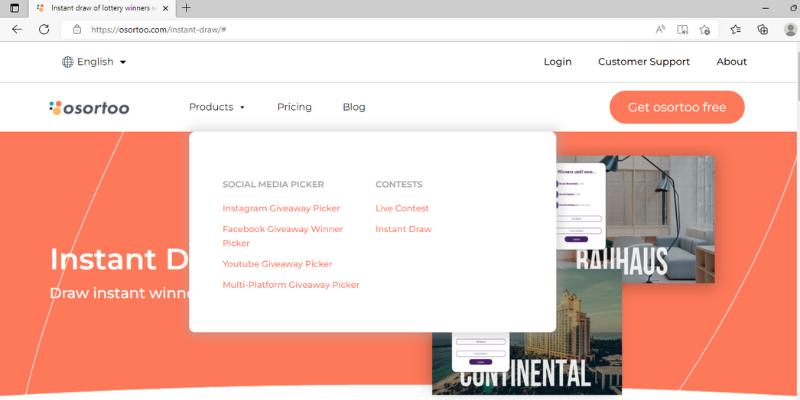The width and height of the screenshot is (800, 400).
Task: Open a new browser tab
Action: 186,8
